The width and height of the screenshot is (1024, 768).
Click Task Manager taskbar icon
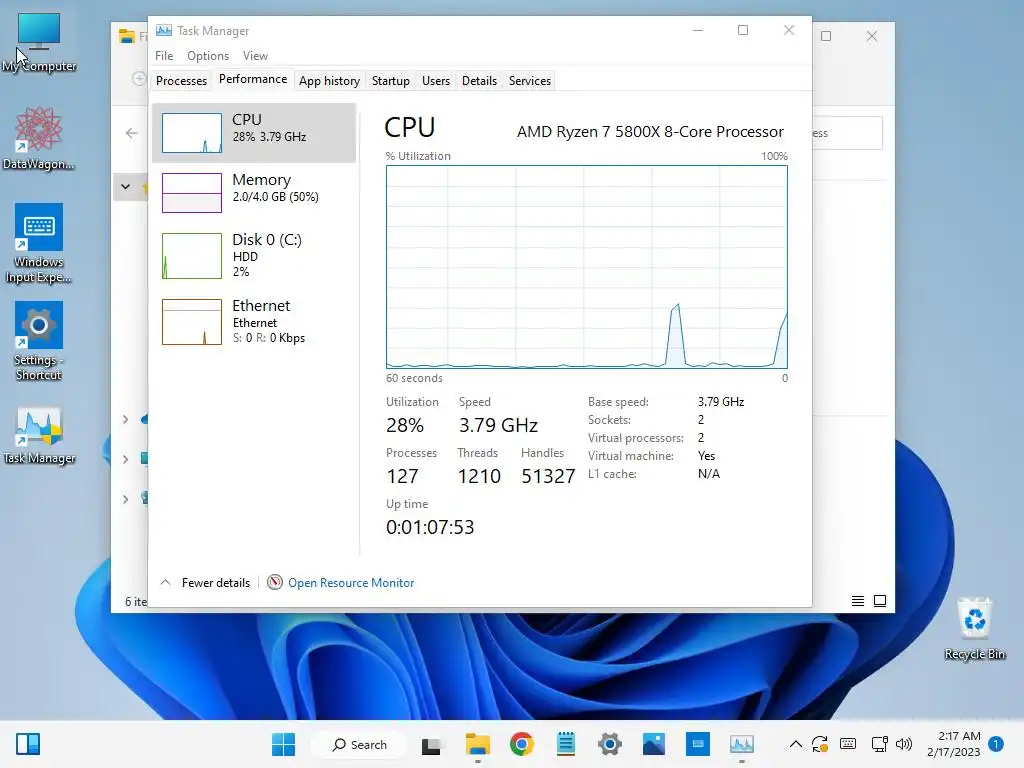[x=741, y=744]
